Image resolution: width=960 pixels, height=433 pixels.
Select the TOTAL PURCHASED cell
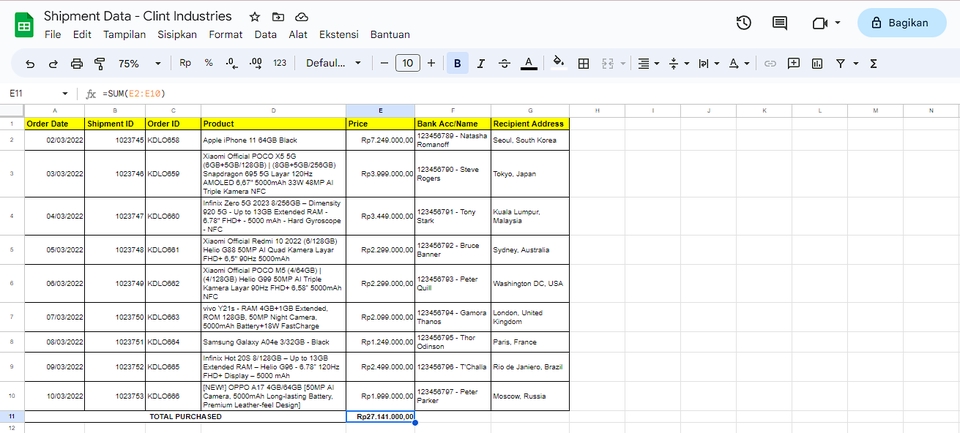coord(186,416)
